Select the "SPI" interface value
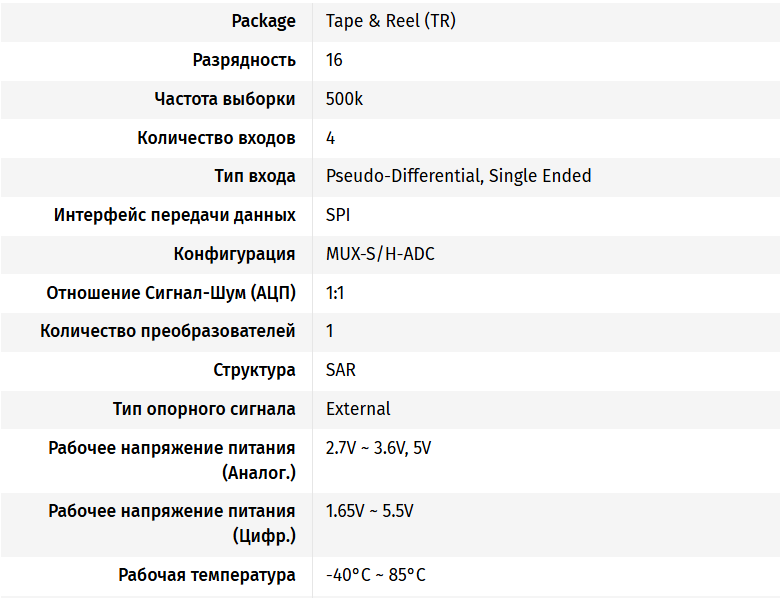Screen dimensions: 780x598 [x=338, y=215]
